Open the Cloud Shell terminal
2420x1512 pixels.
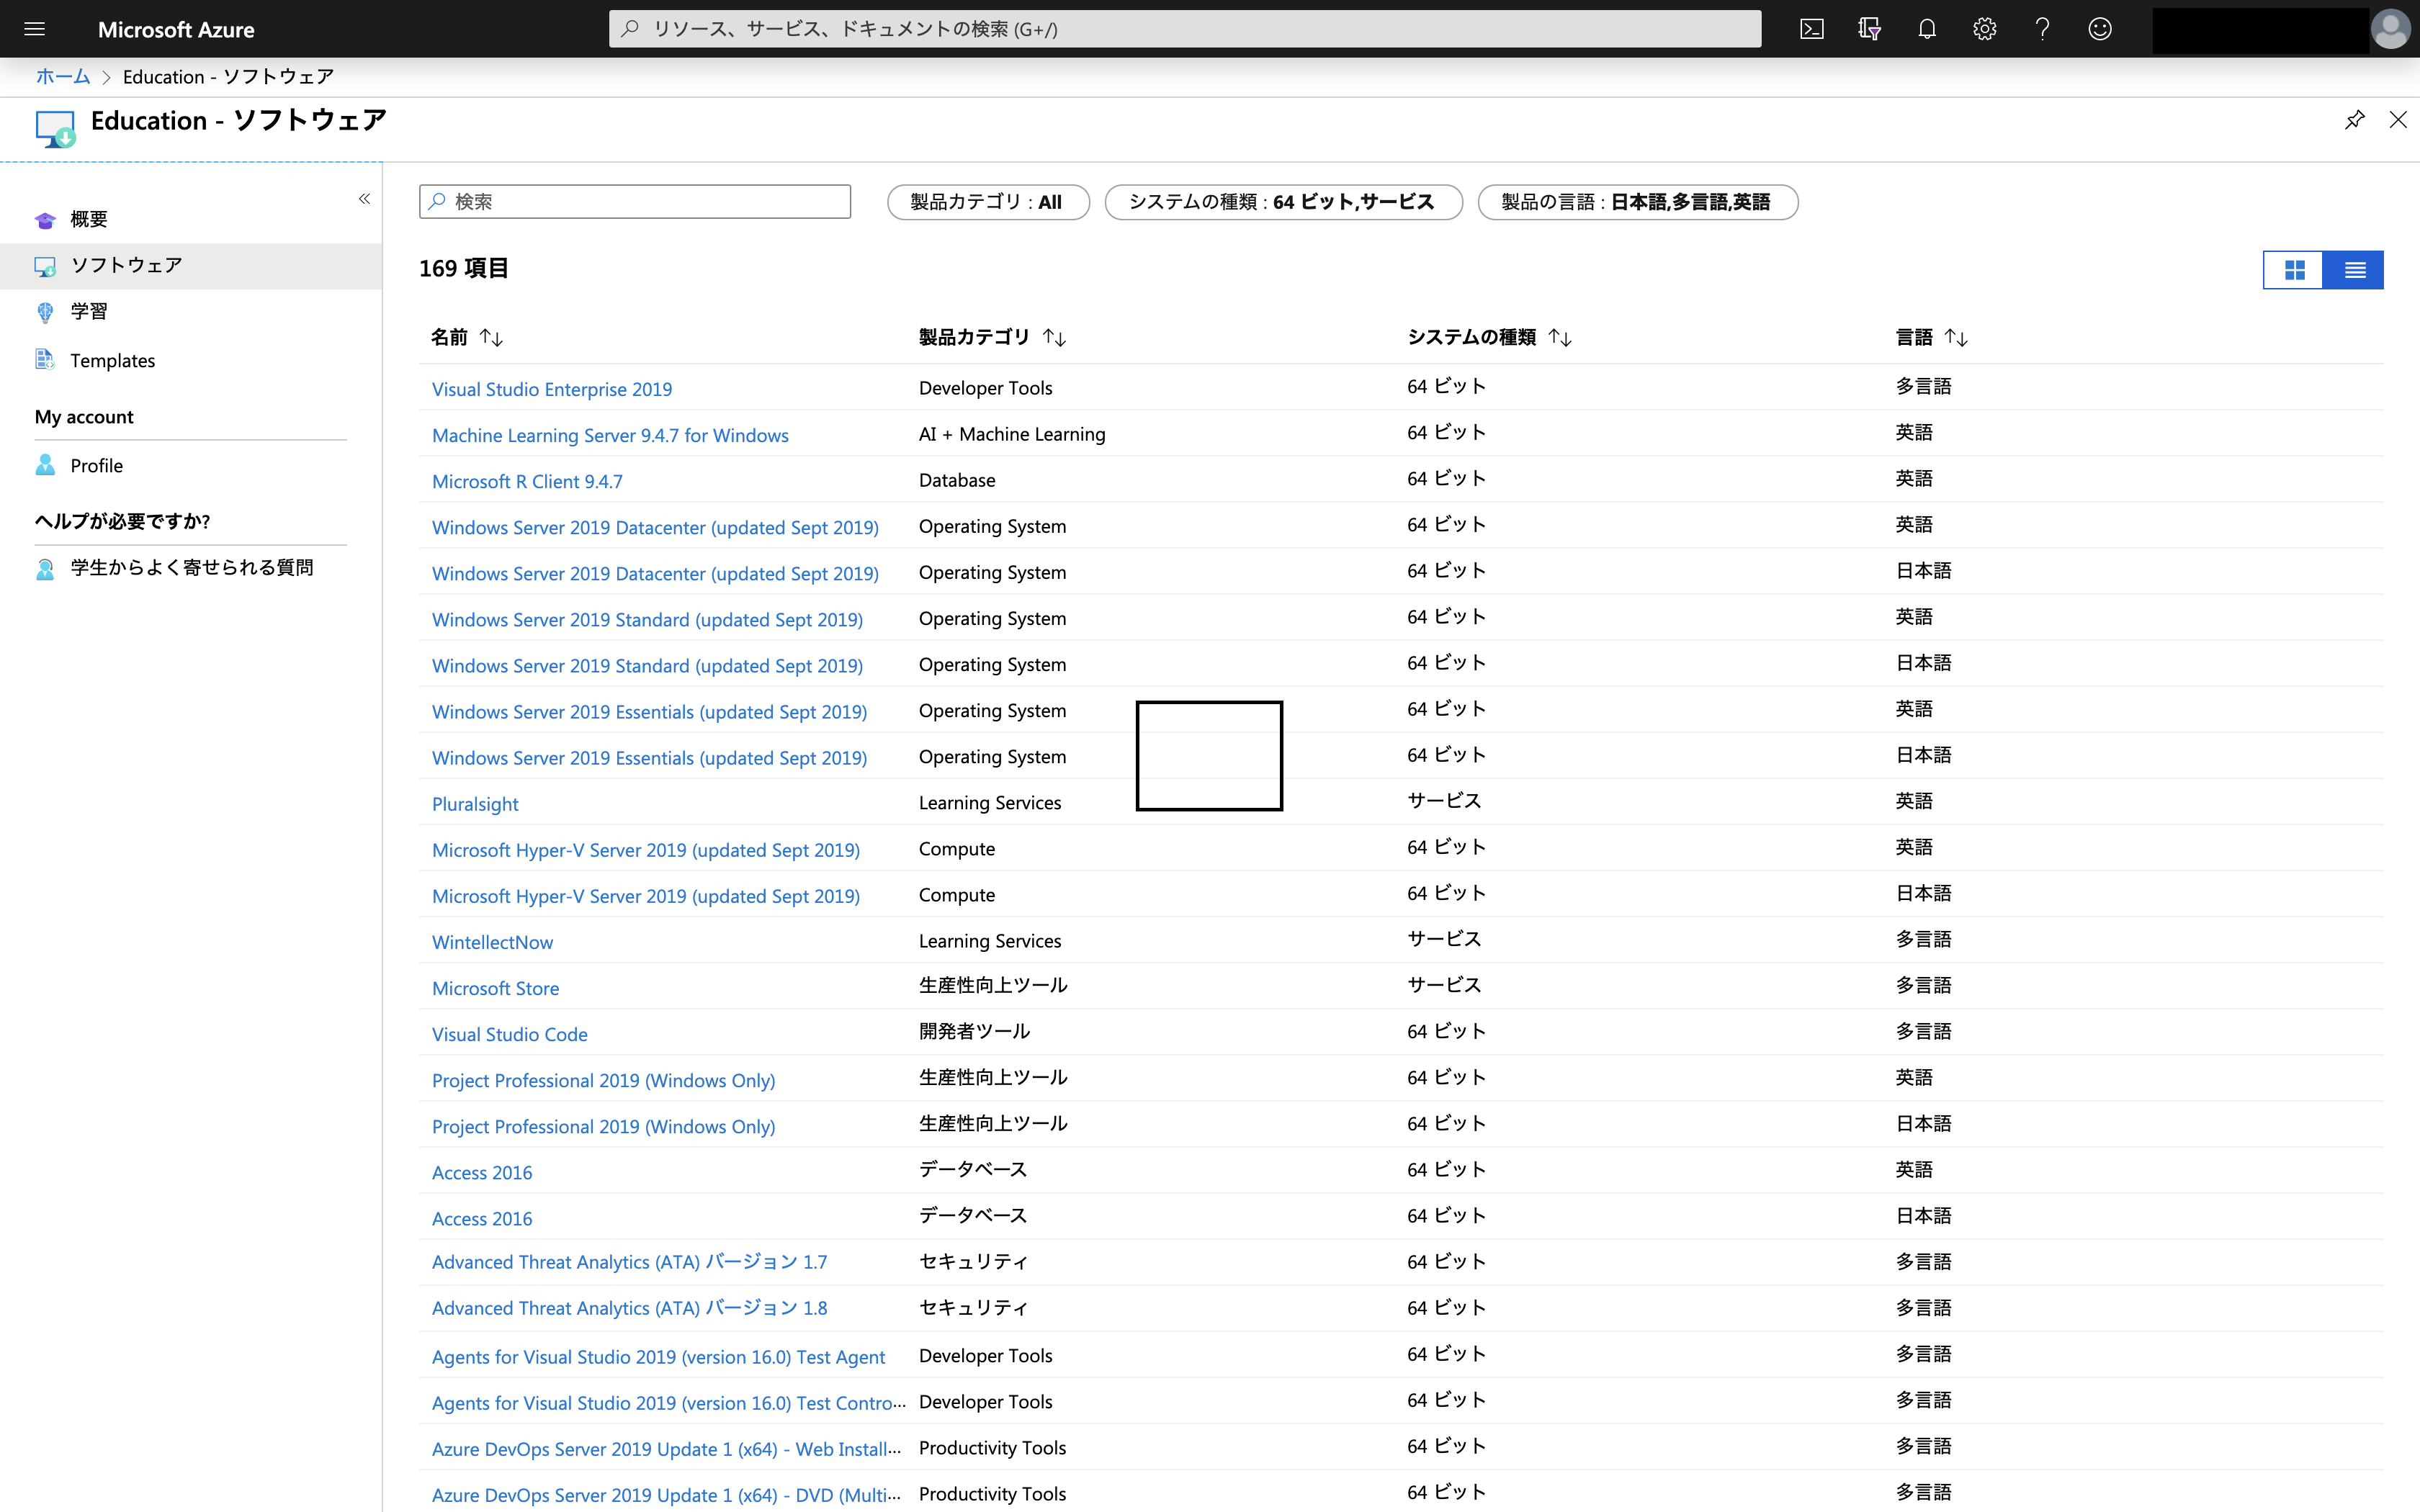coord(1812,28)
